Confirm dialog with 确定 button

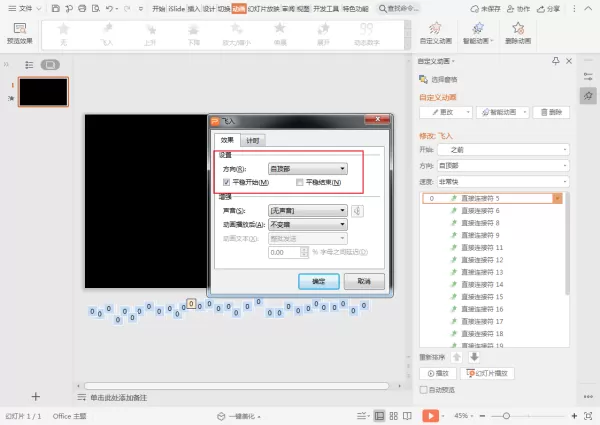pos(319,281)
